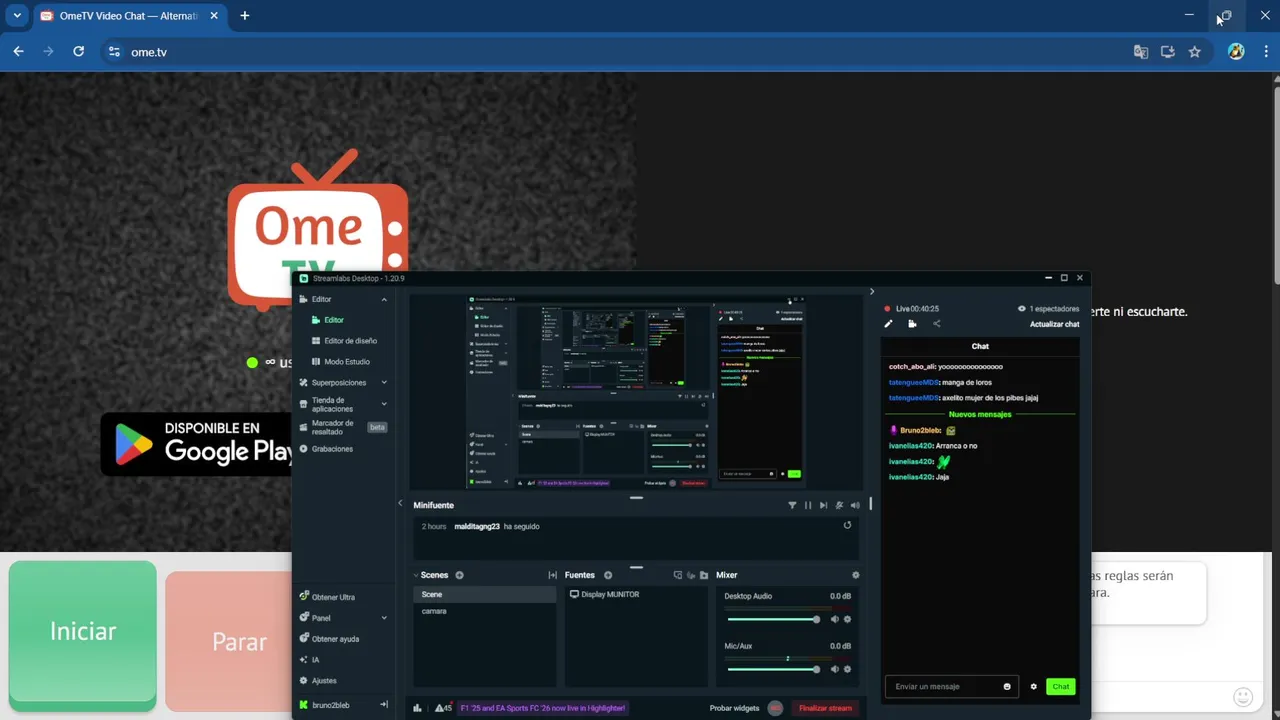Send message with green Chat button
Screen dimensions: 1280x720
click(1061, 686)
